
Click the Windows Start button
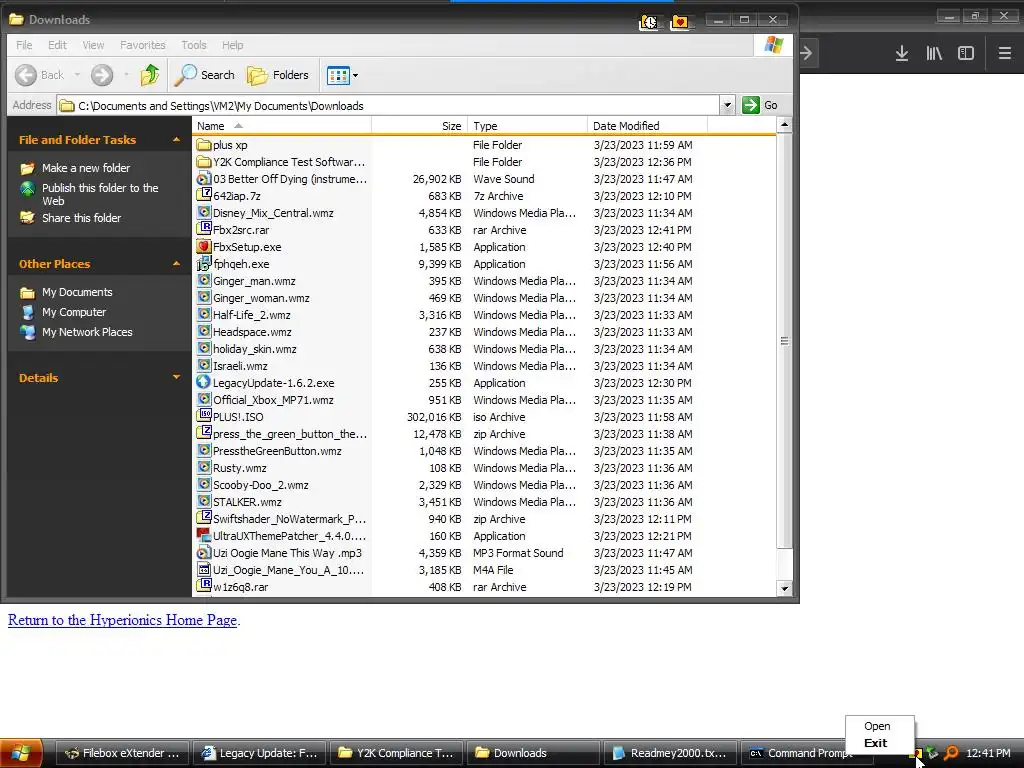coord(22,753)
